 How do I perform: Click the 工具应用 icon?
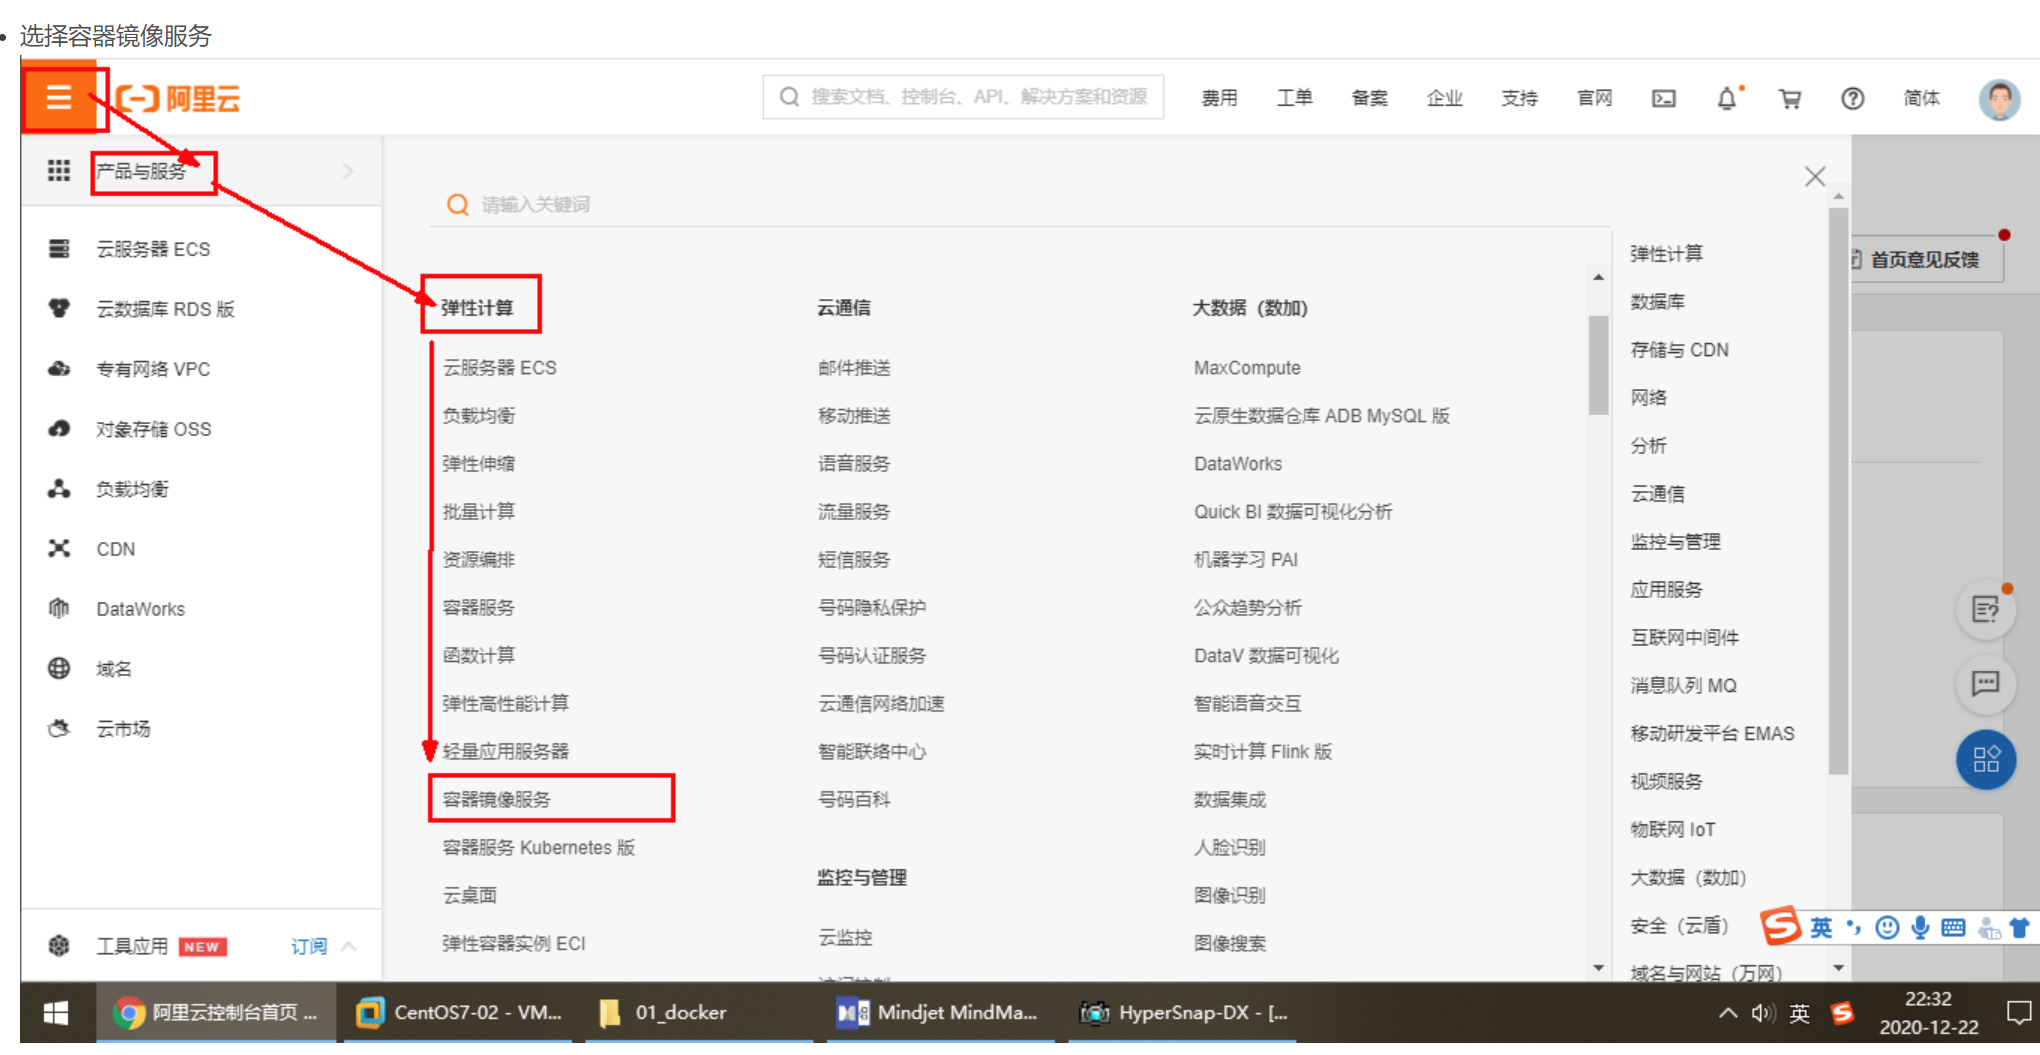[59, 946]
